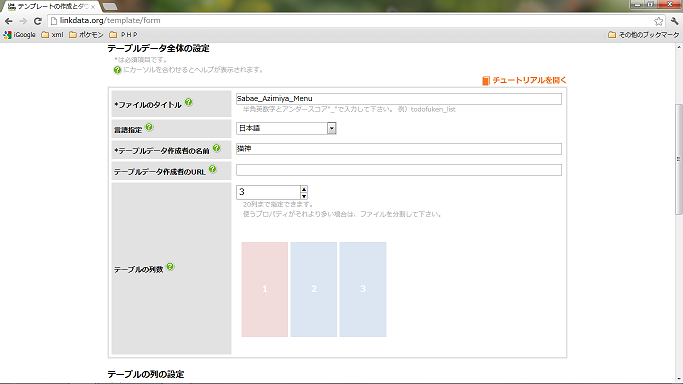Click the column count number field showing 3

coord(268,192)
